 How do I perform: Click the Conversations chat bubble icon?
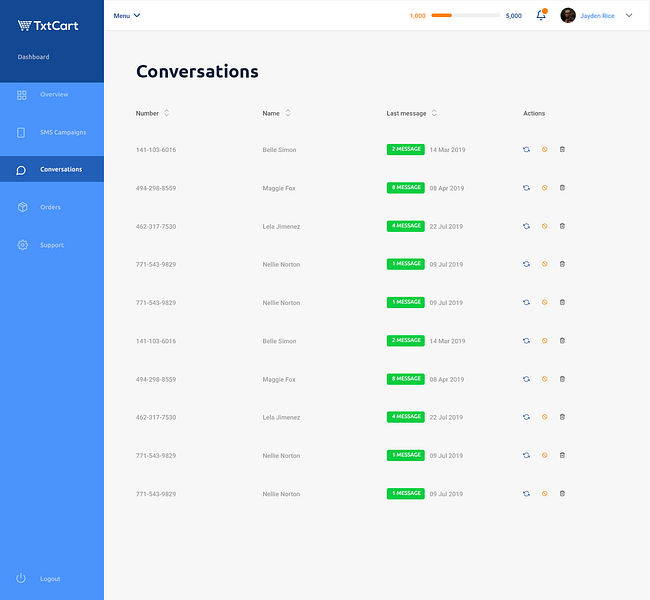point(21,170)
